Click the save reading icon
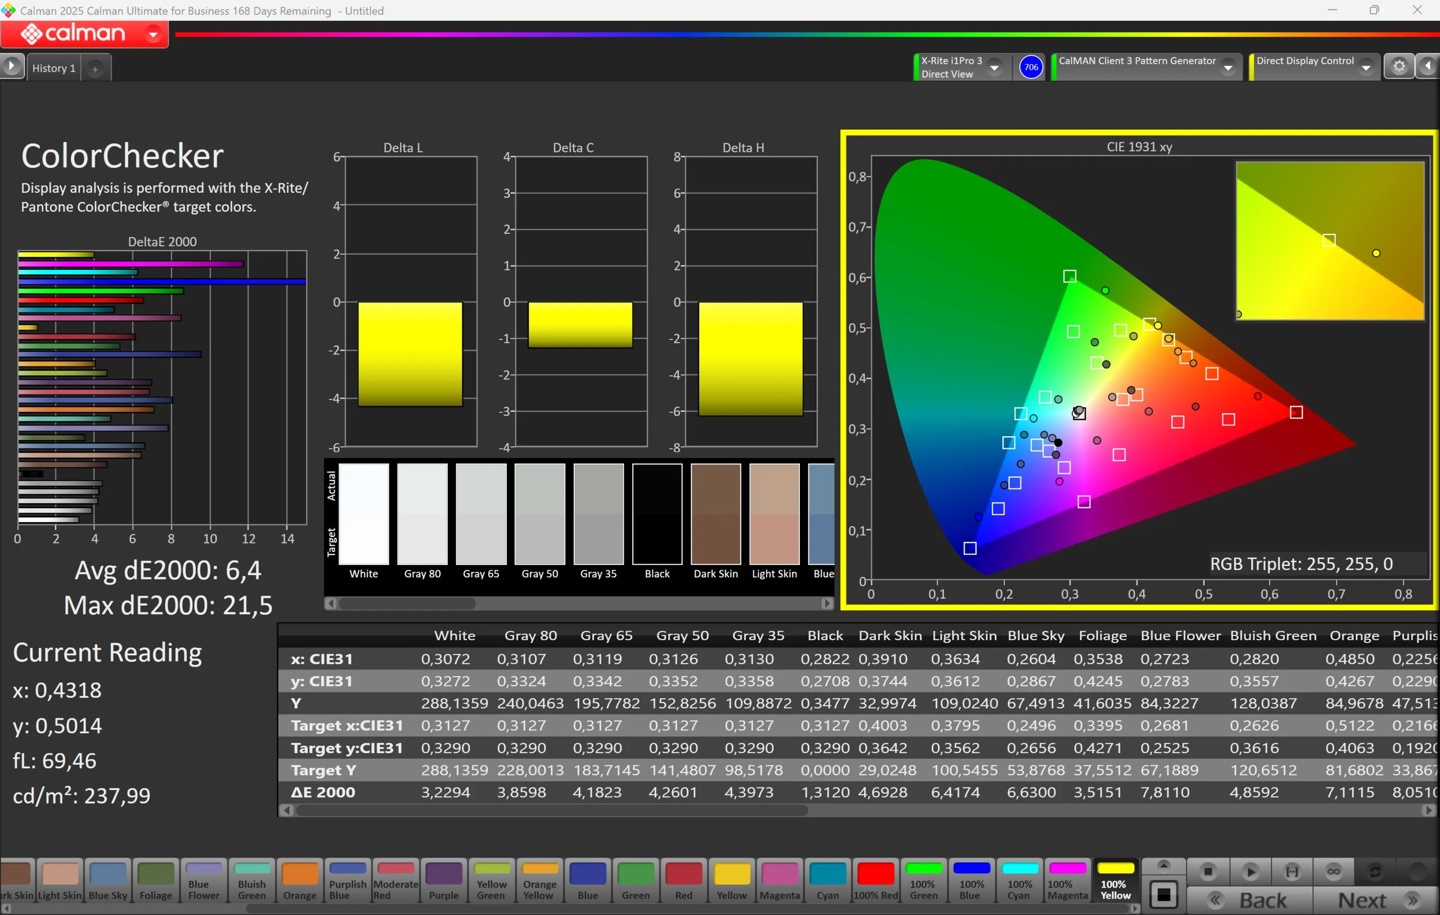The image size is (1440, 915). click(x=1292, y=871)
